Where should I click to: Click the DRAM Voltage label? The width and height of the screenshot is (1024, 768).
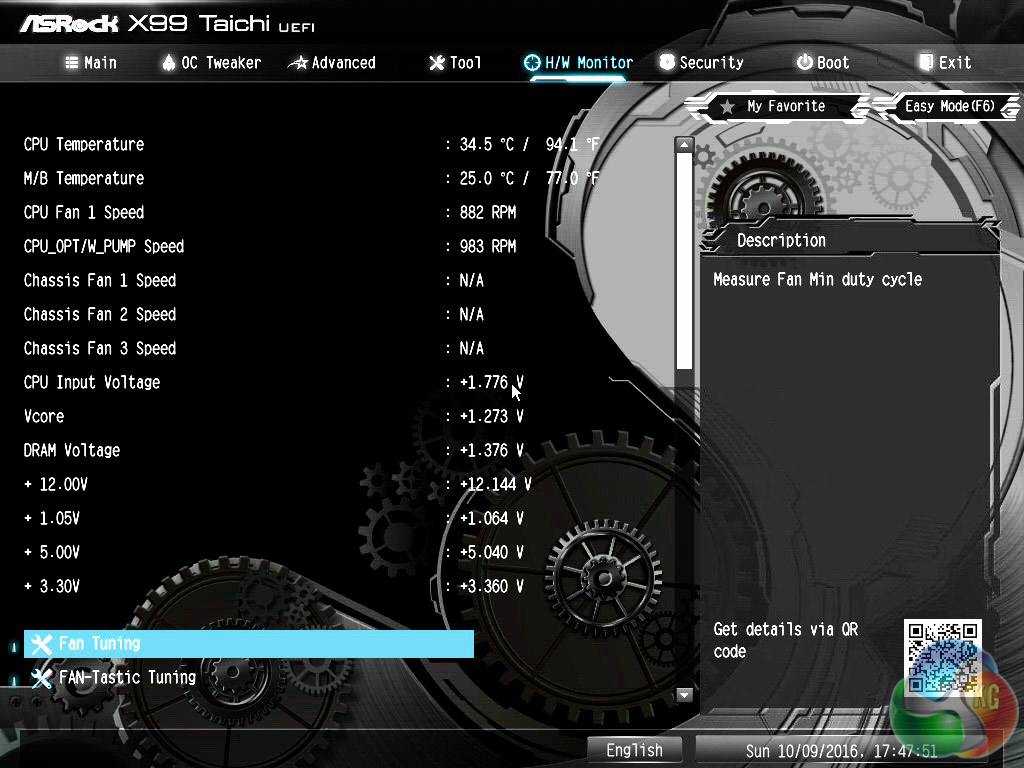(x=72, y=450)
